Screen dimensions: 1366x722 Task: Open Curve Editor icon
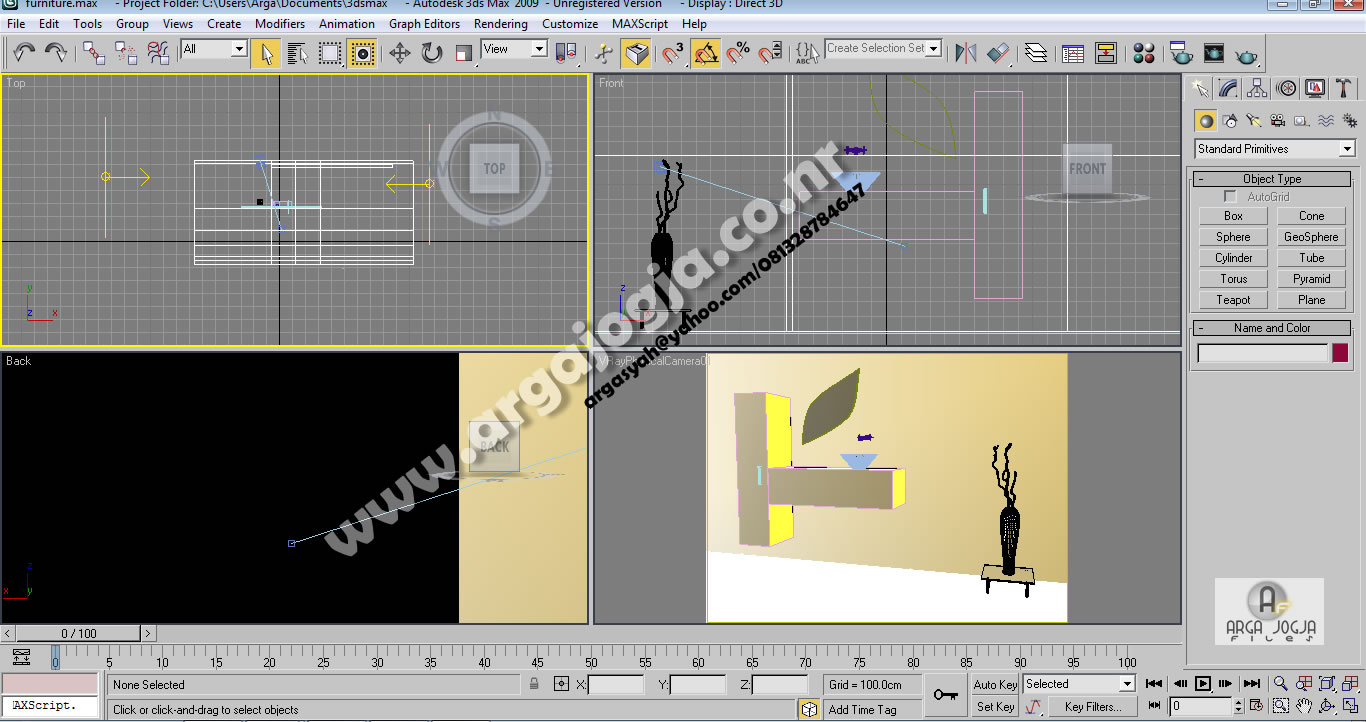(x=1073, y=52)
